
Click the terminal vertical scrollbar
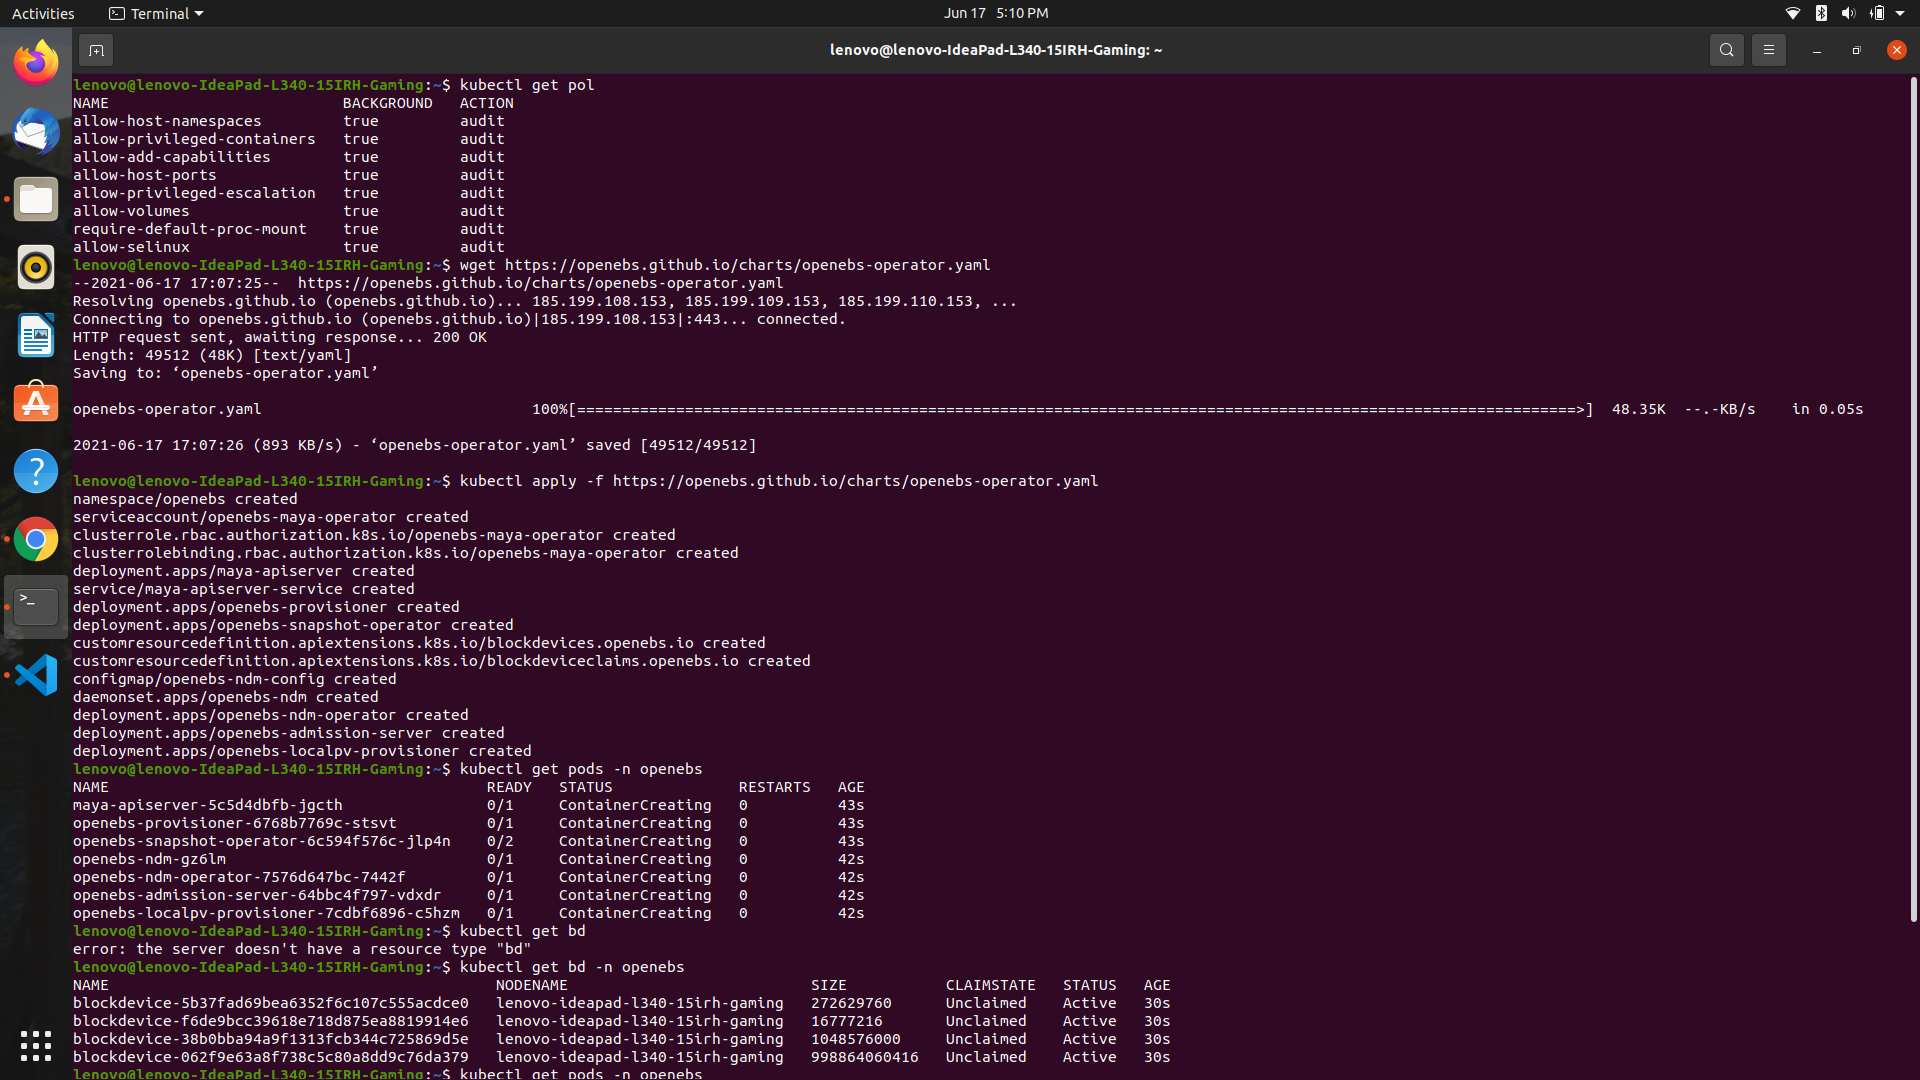1913,500
